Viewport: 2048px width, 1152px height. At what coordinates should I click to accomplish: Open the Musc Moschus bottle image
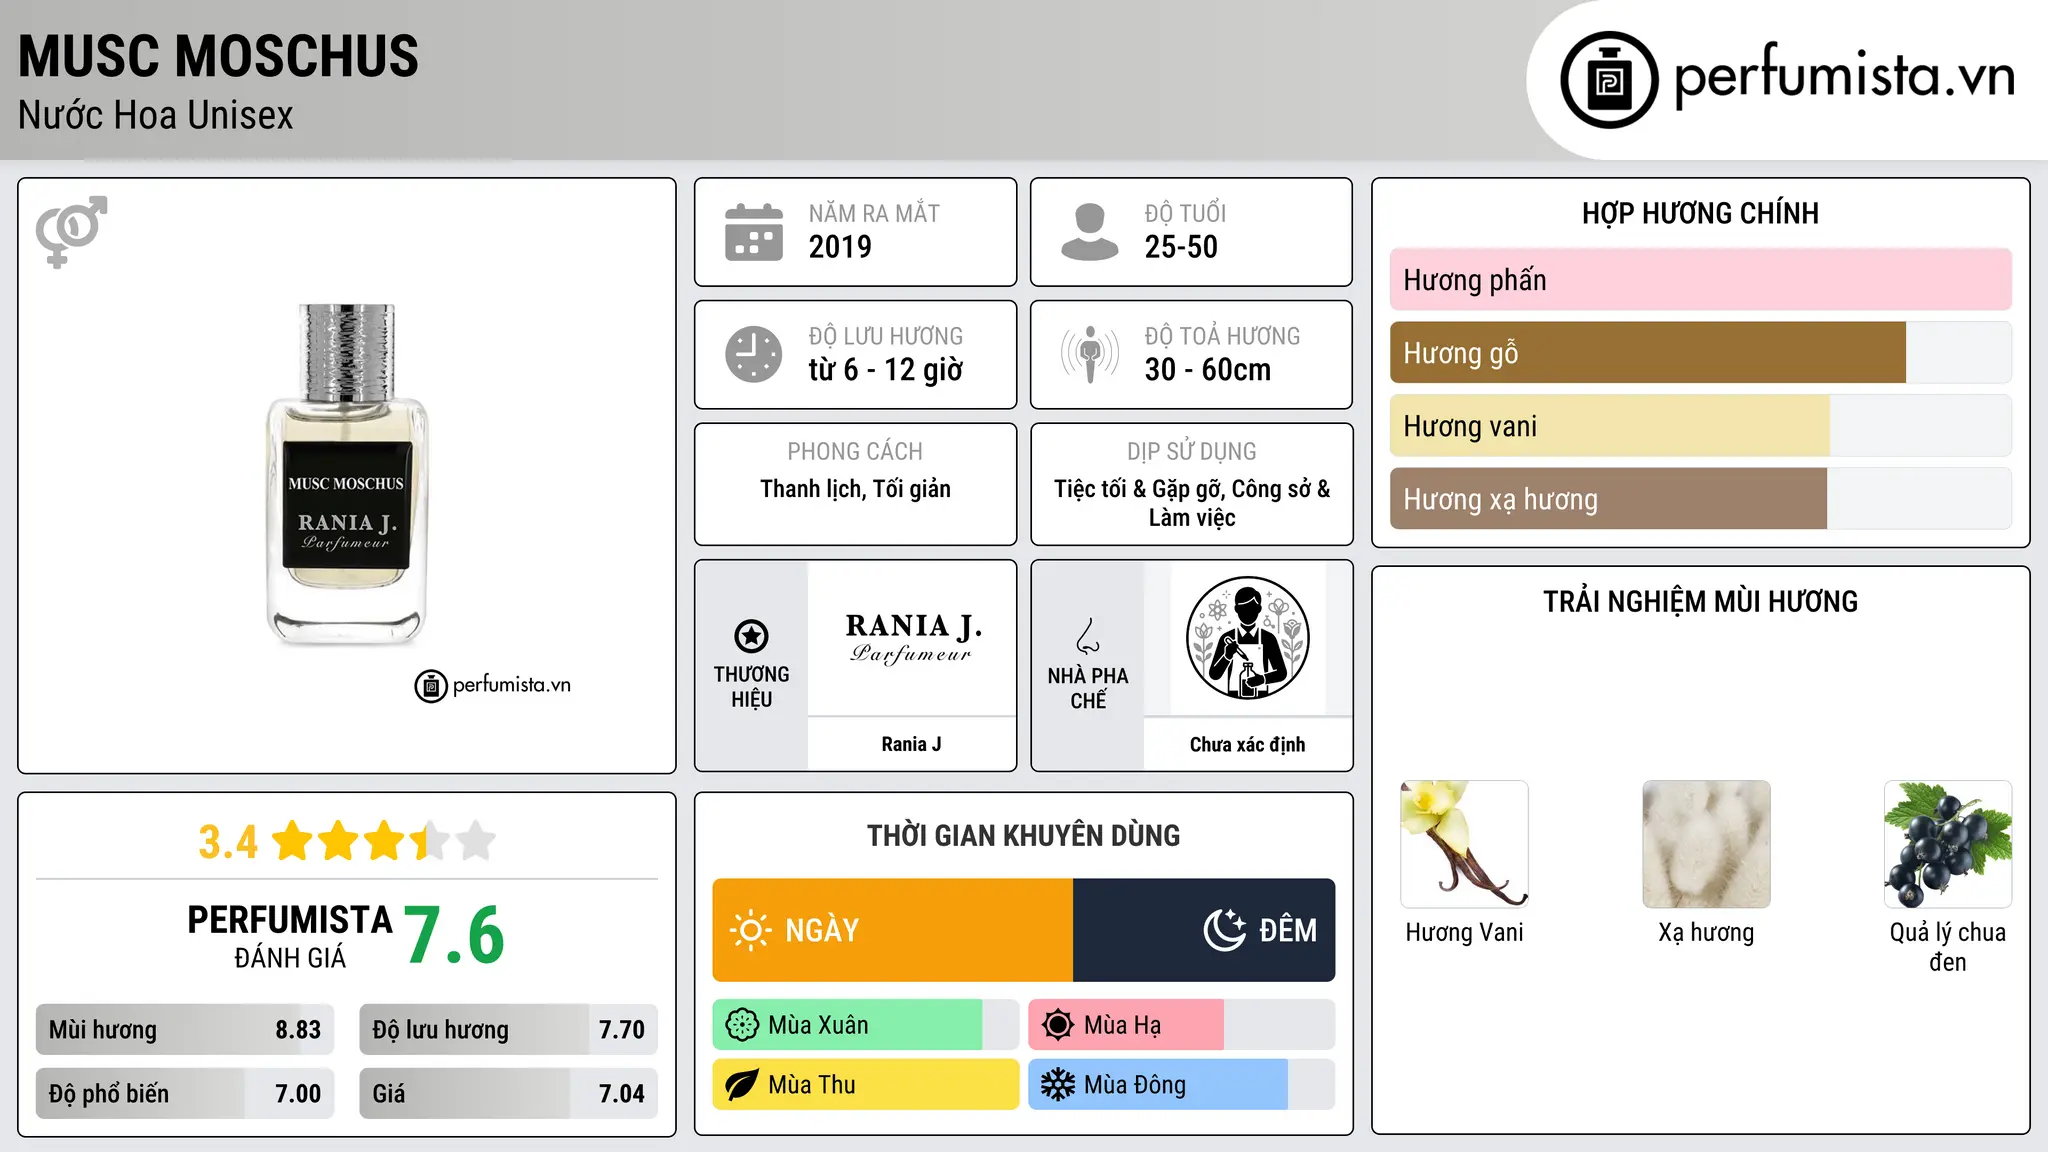tap(346, 474)
